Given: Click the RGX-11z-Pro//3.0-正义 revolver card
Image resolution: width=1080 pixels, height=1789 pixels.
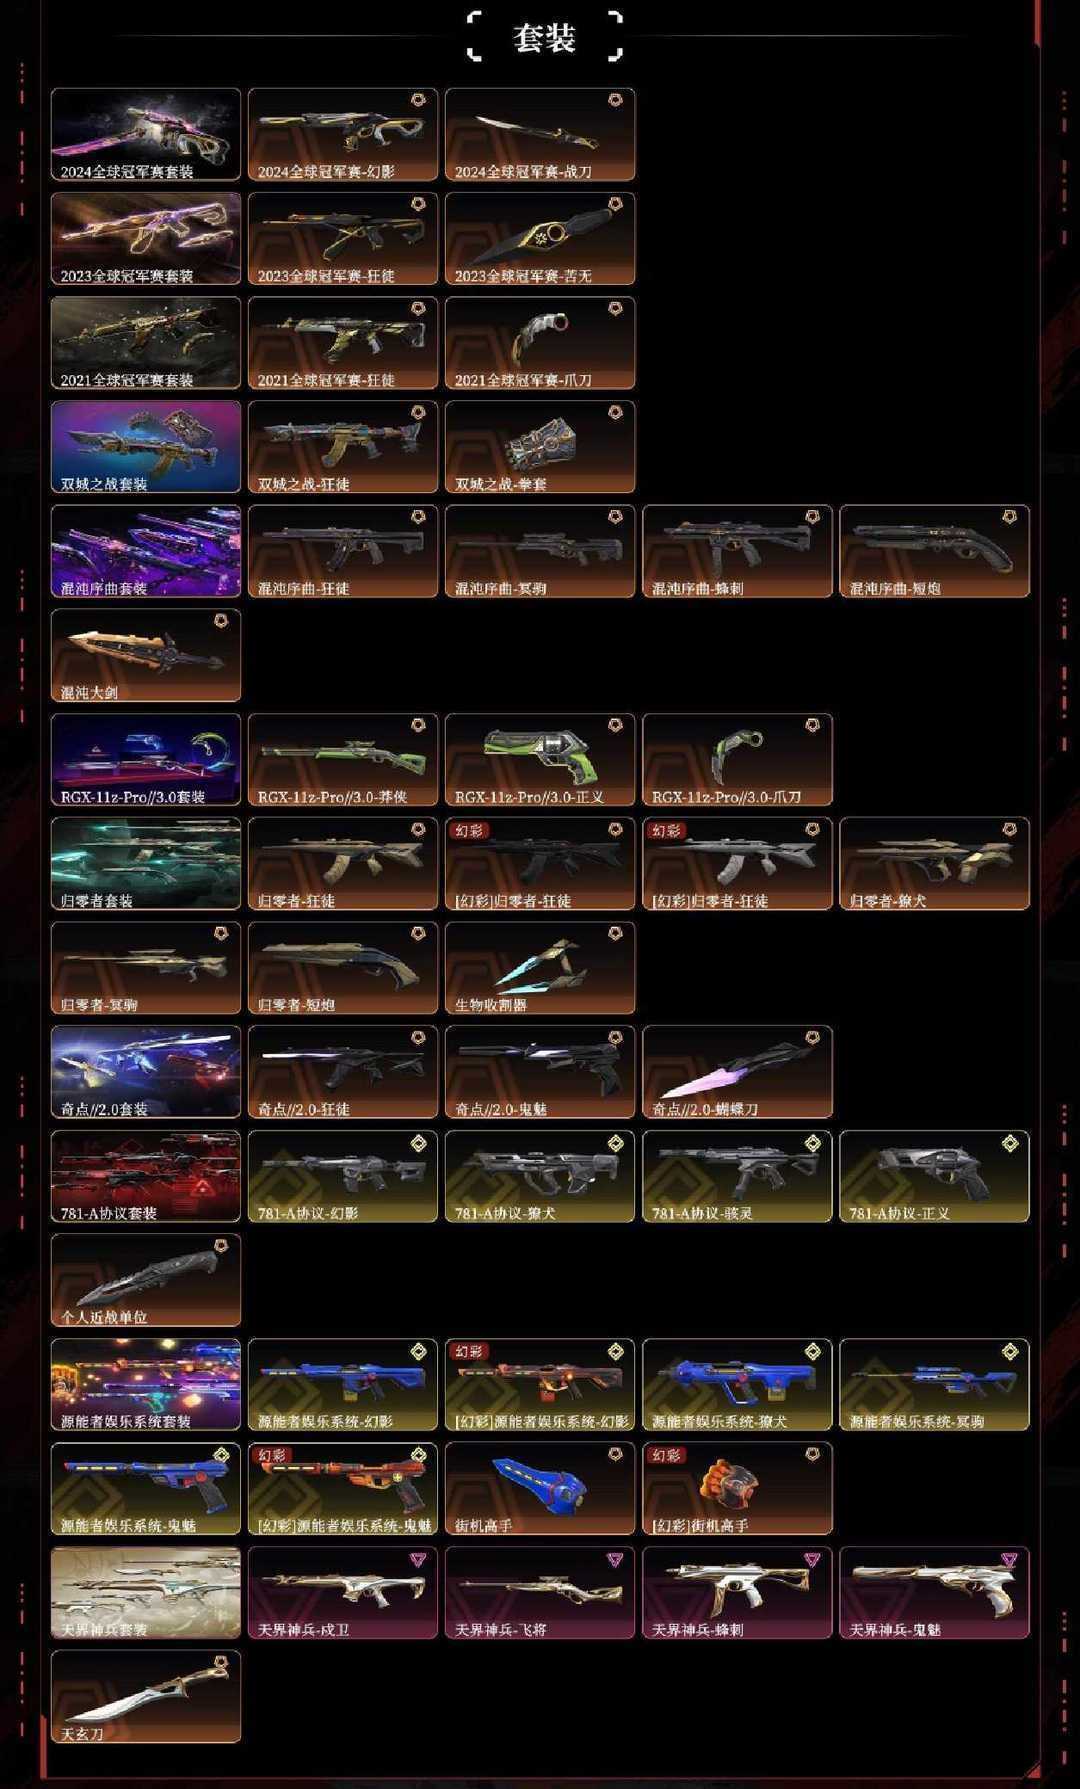Looking at the screenshot, I should point(540,759).
